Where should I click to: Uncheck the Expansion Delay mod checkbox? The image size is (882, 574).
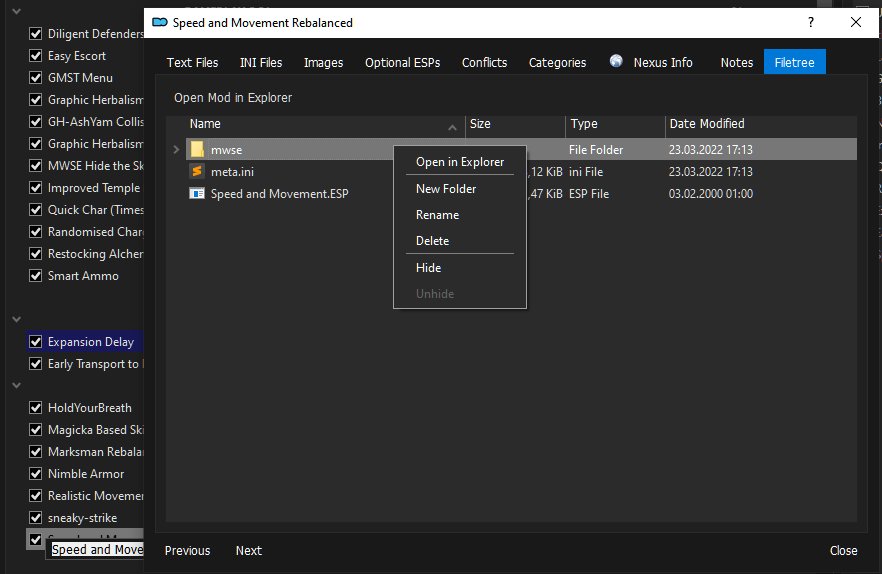(36, 342)
